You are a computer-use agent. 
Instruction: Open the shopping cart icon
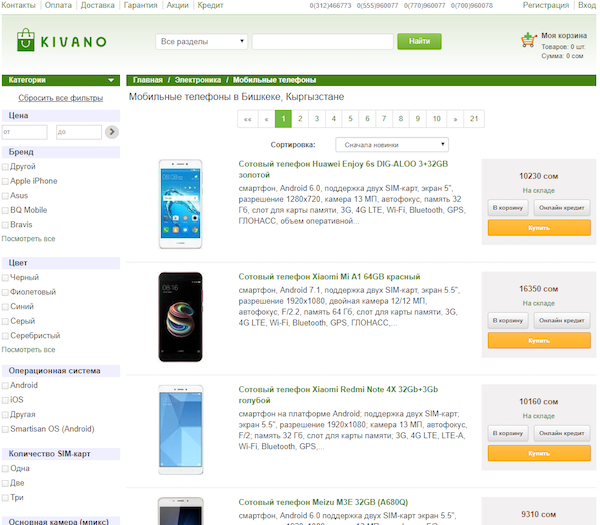tap(528, 40)
